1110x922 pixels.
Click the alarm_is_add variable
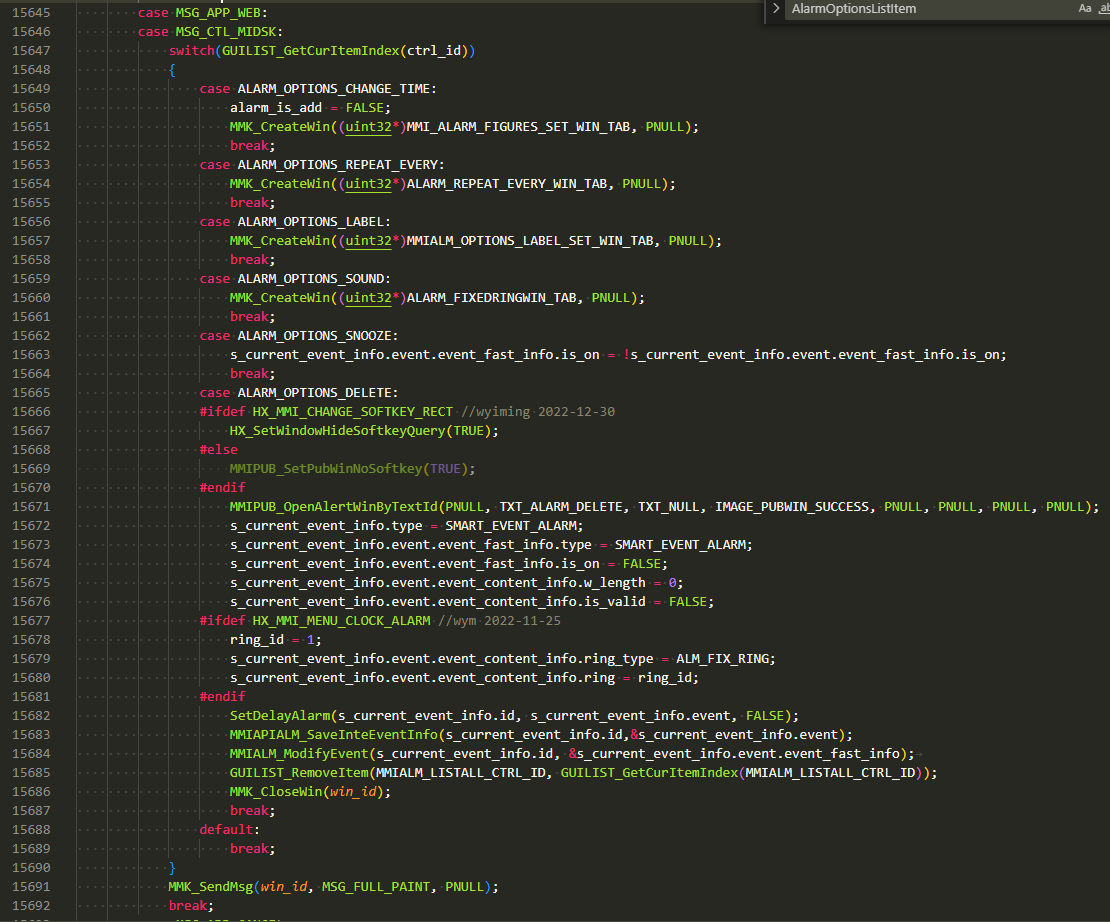(x=276, y=108)
